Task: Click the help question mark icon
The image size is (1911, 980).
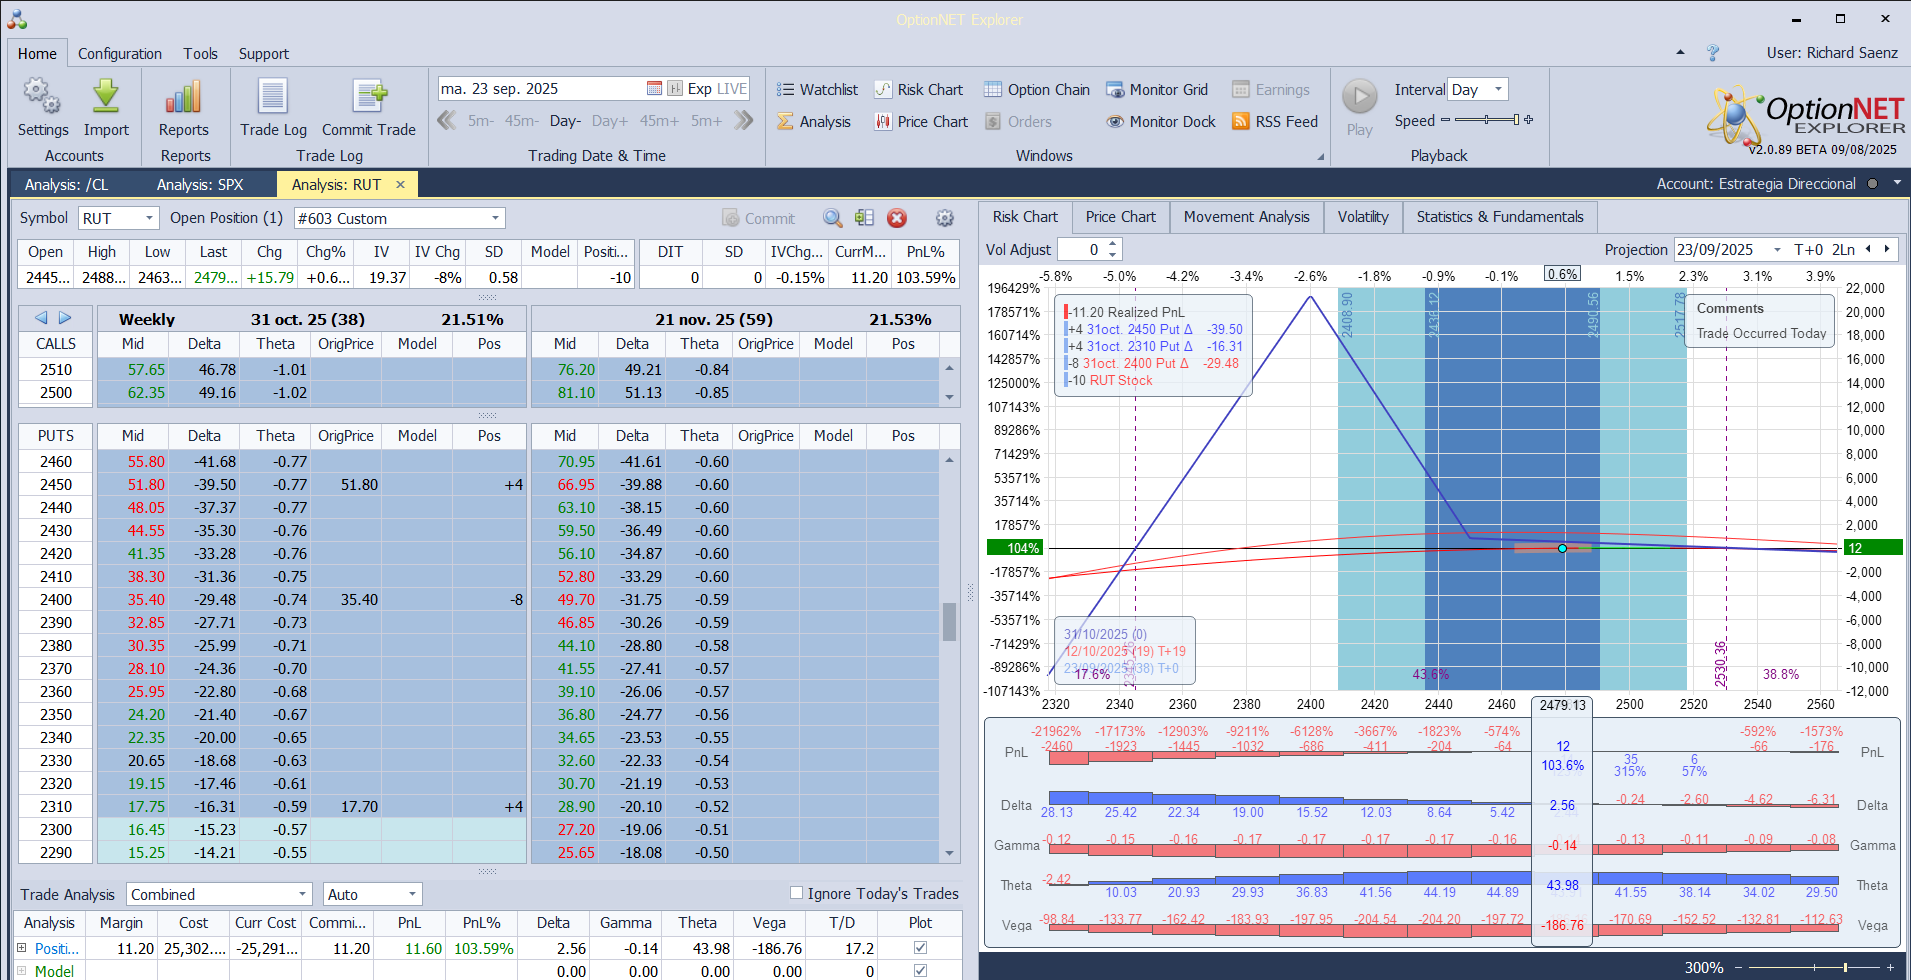Action: tap(1713, 53)
